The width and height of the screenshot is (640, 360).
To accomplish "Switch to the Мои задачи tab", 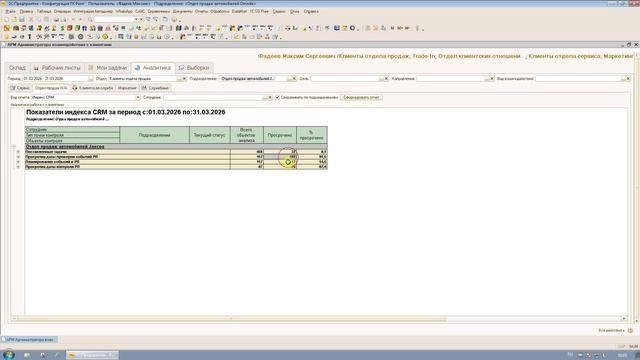I will click(108, 68).
